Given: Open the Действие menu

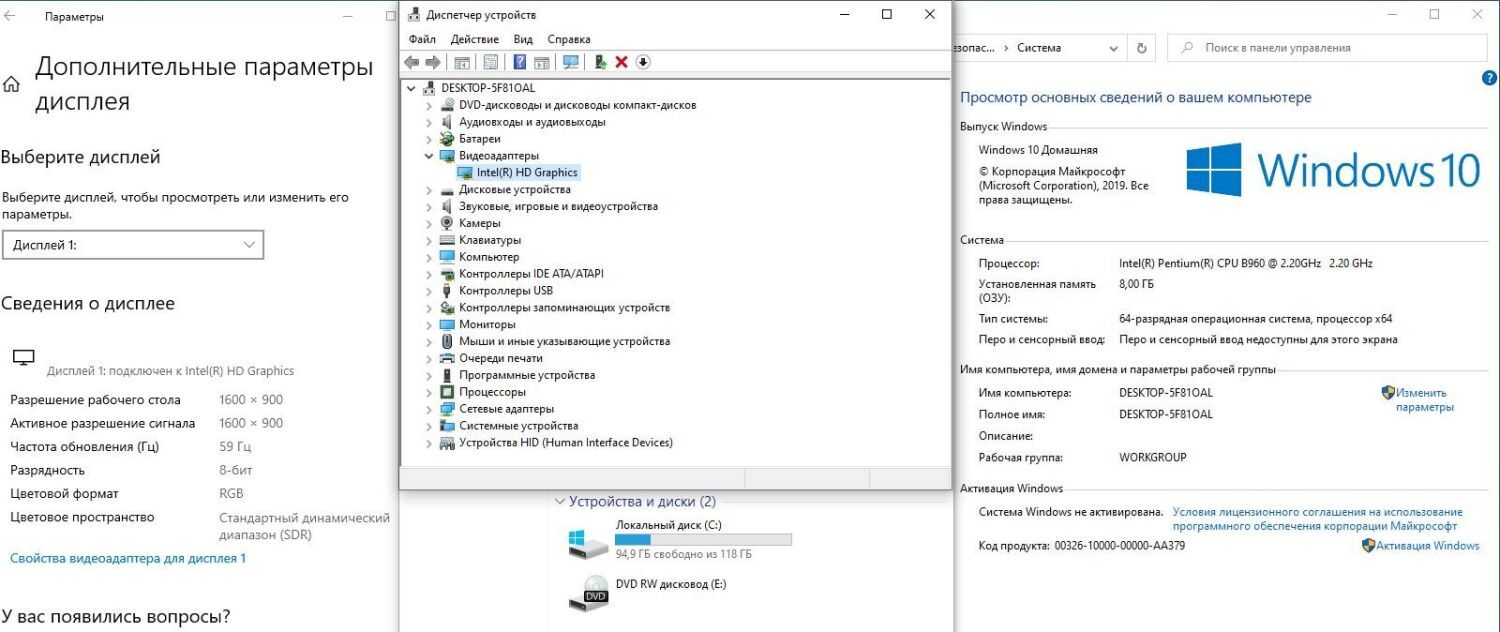Looking at the screenshot, I should [474, 39].
